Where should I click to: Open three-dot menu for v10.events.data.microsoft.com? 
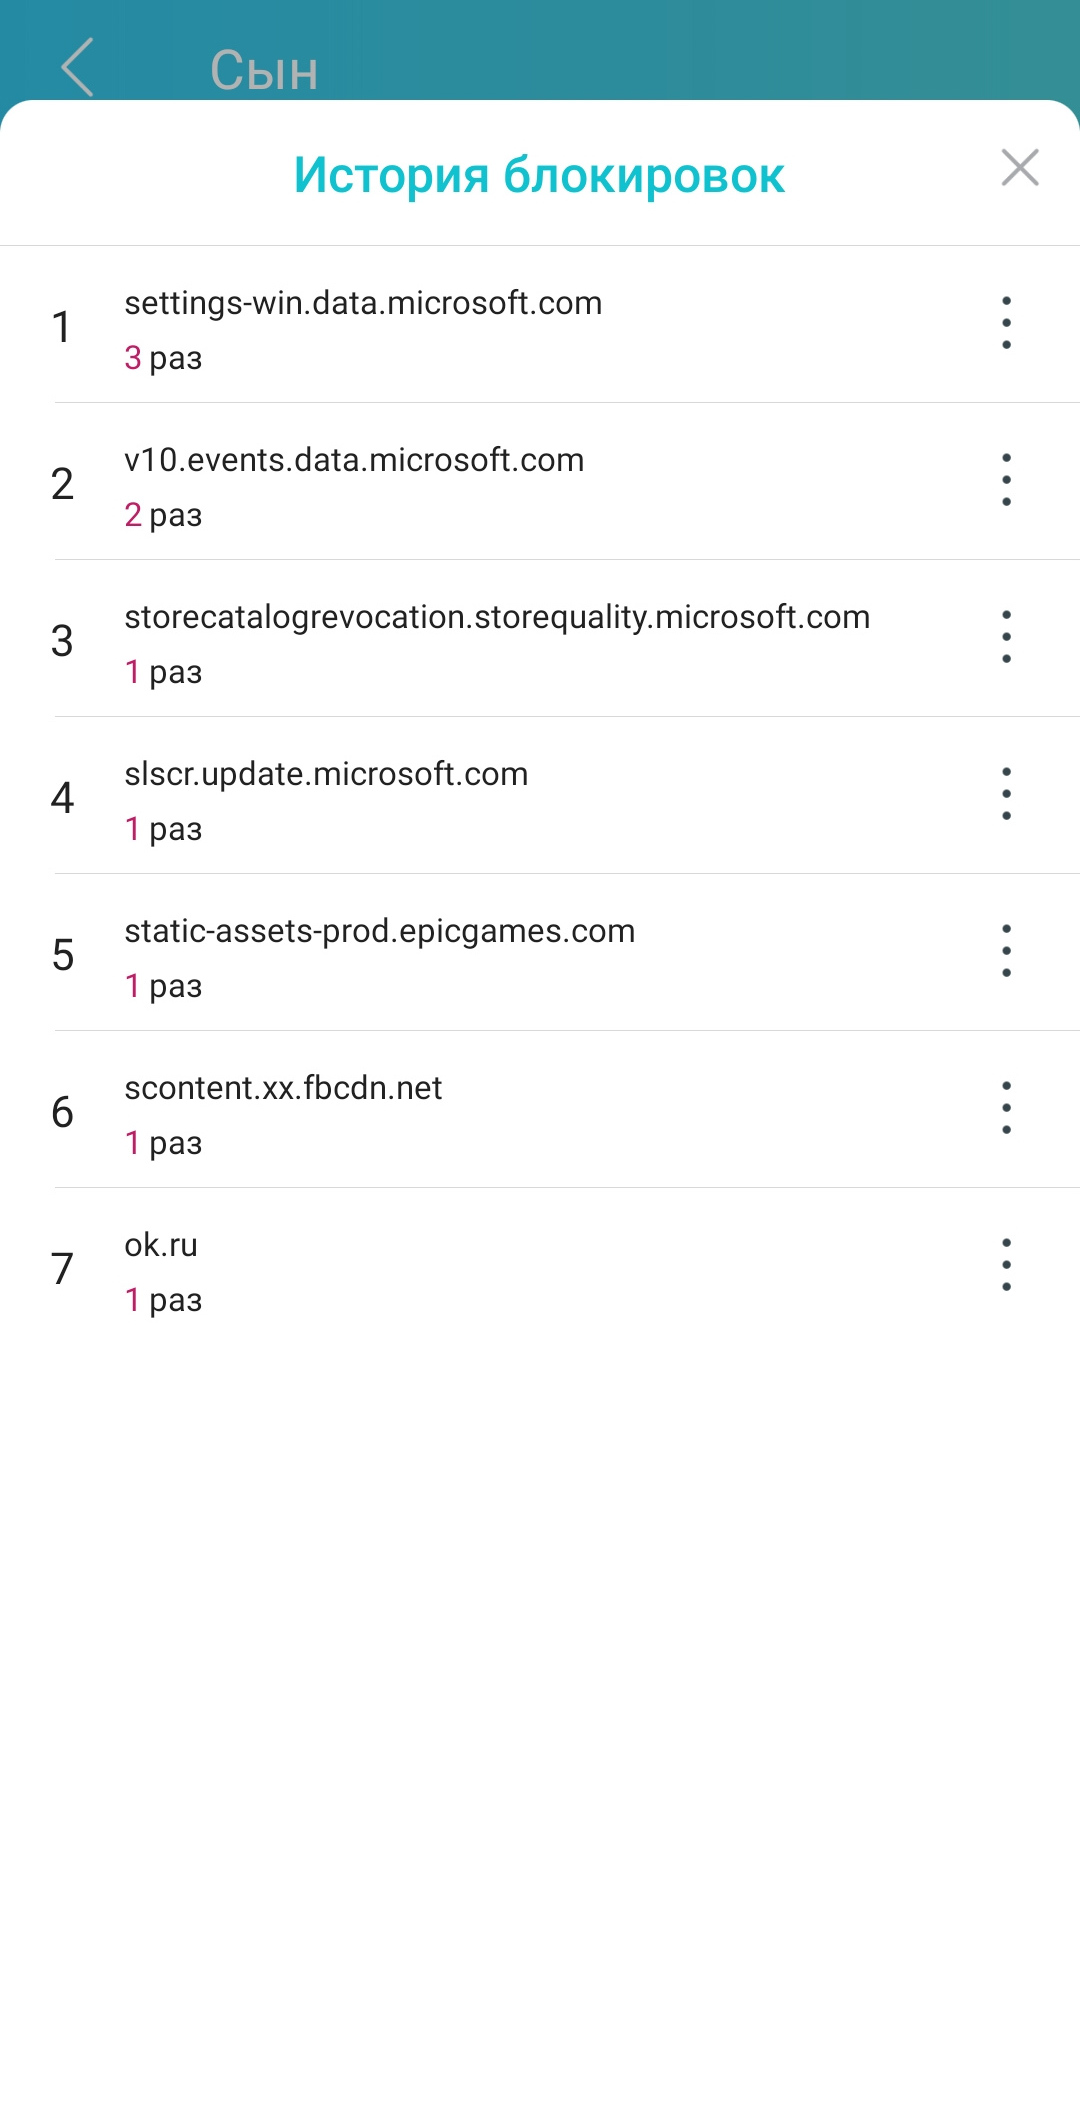click(1006, 480)
